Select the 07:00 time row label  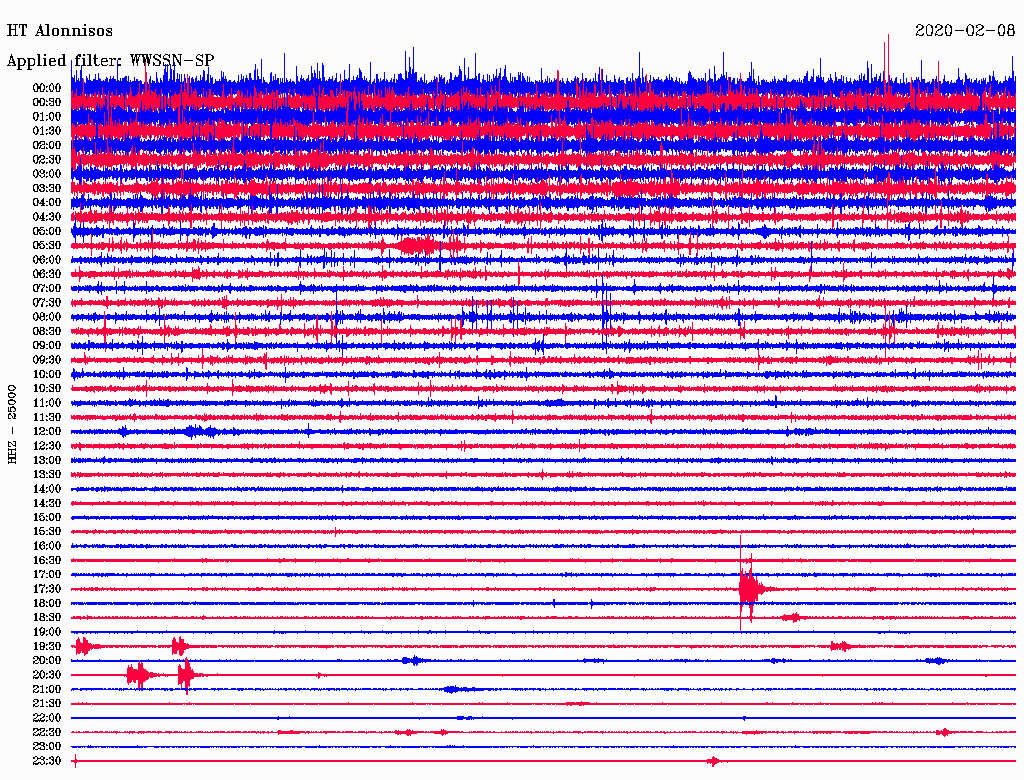pos(47,289)
